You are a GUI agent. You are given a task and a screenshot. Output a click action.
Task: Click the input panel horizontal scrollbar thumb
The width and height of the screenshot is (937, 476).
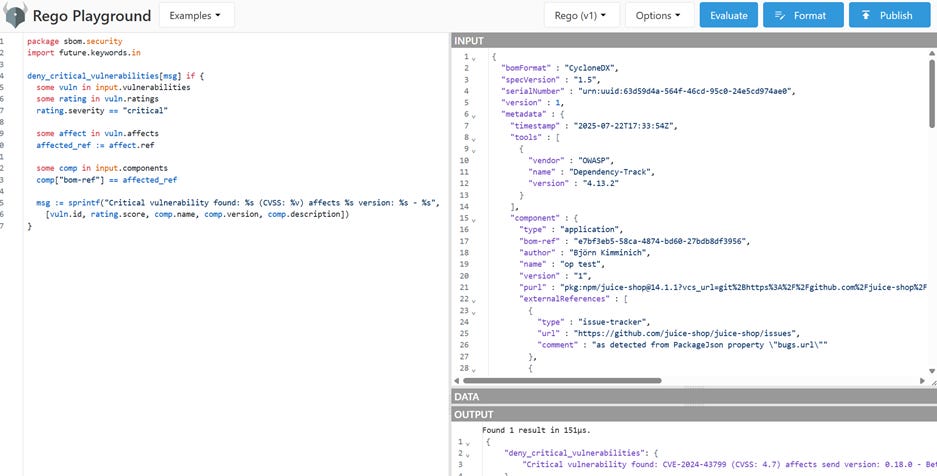[x=562, y=380]
